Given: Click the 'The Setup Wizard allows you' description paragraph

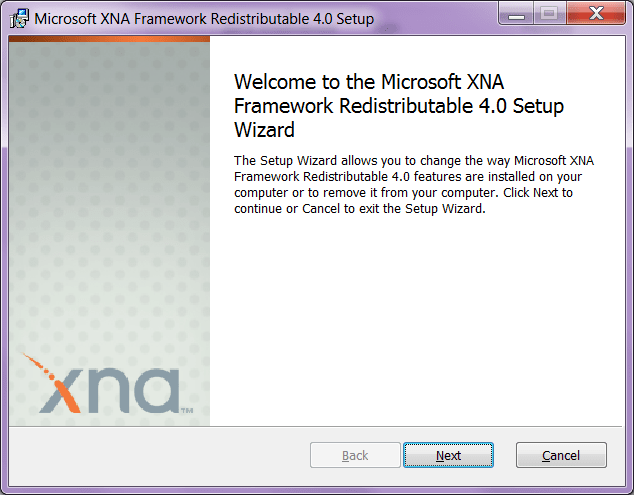Looking at the screenshot, I should (414, 184).
